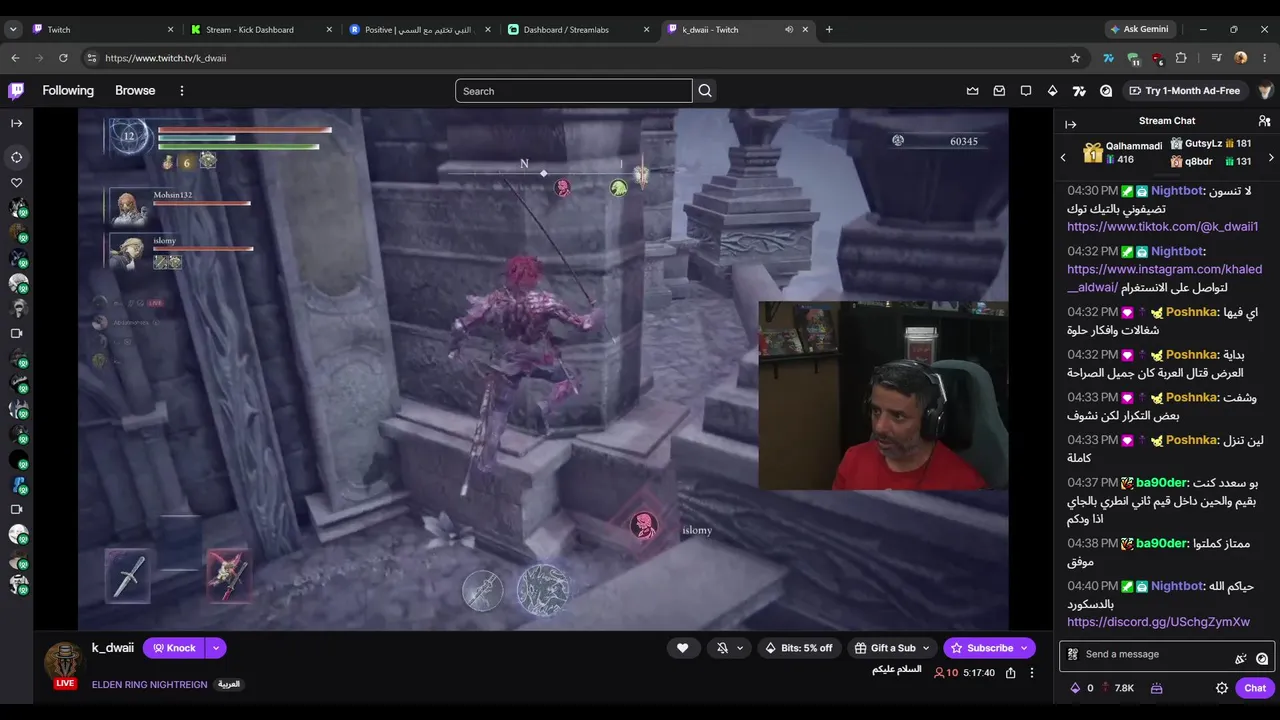Open the Following page
This screenshot has height=720, width=1280.
point(68,91)
